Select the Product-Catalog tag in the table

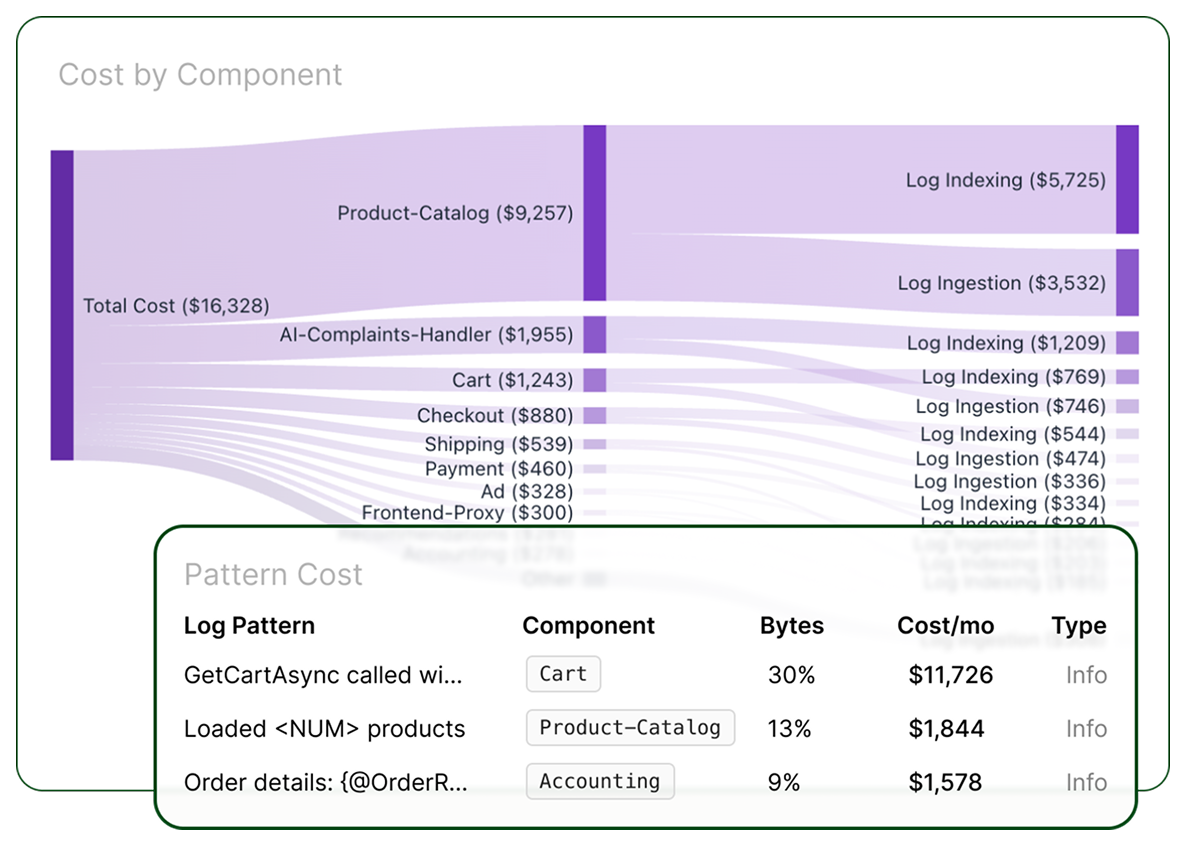pyautogui.click(x=630, y=728)
